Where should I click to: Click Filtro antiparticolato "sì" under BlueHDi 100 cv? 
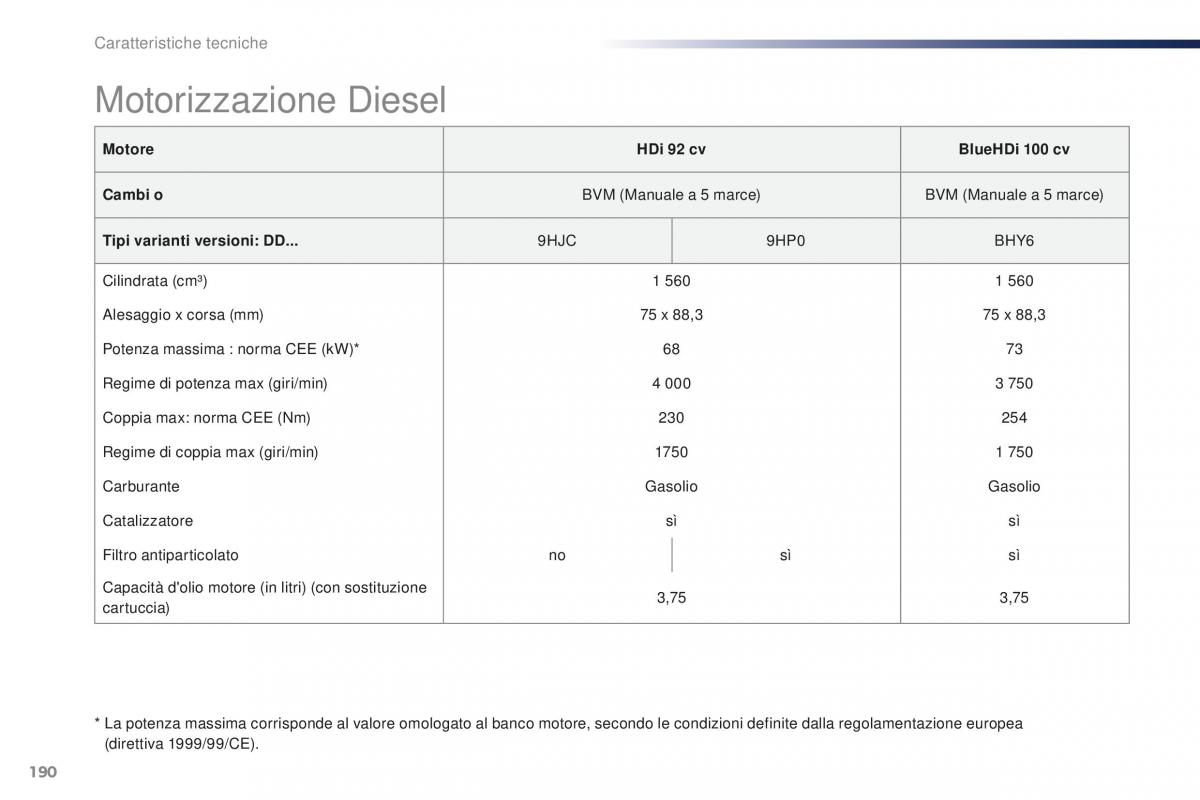pyautogui.click(x=1014, y=555)
